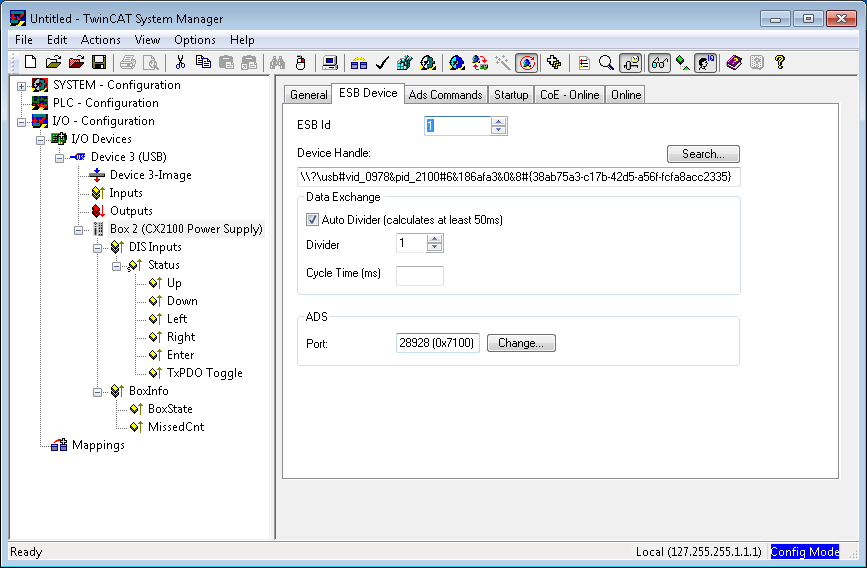This screenshot has height=568, width=867.
Task: Click the Print Preview toolbar icon
Action: coord(150,62)
